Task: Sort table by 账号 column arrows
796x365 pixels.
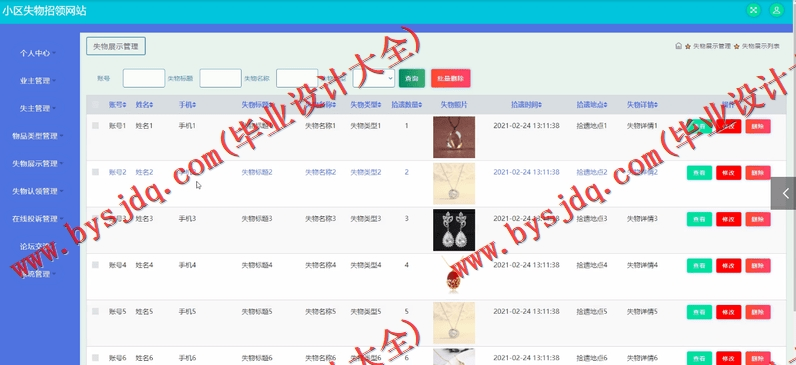Action: [124, 105]
